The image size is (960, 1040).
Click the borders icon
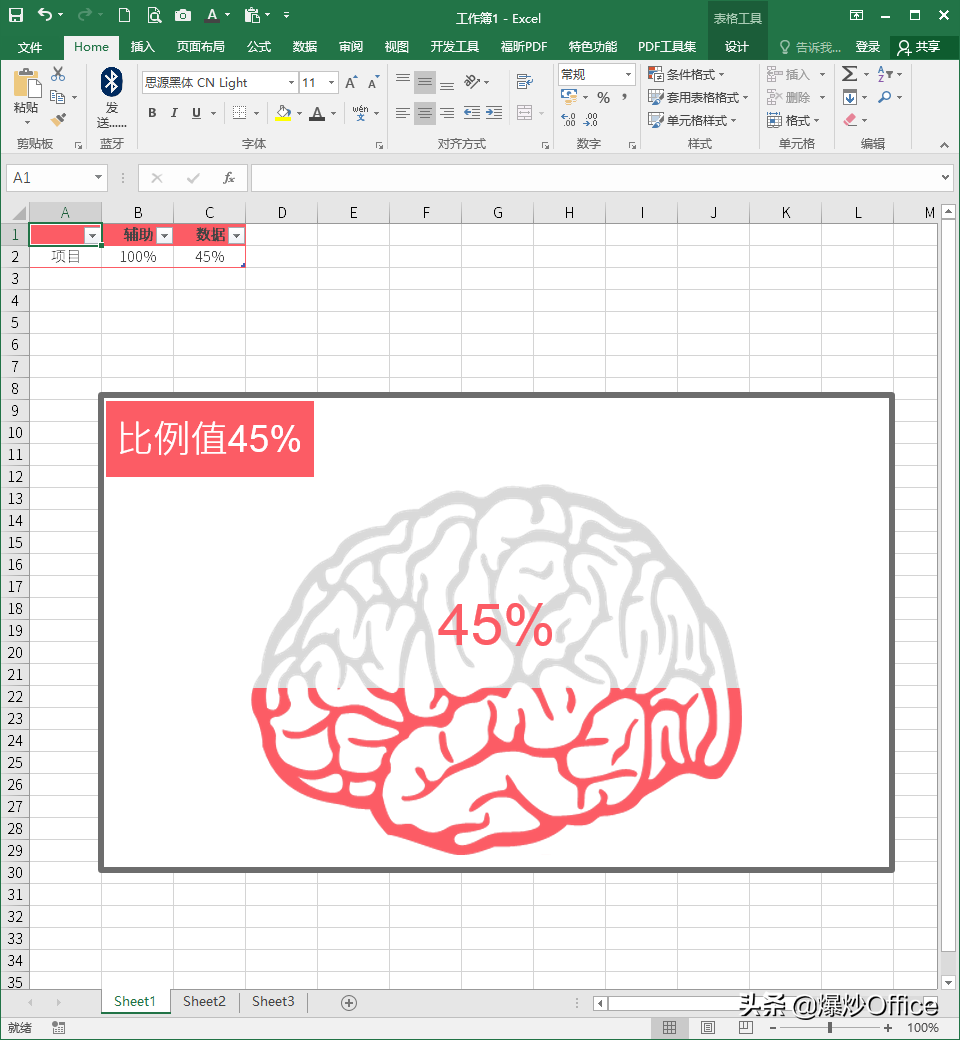point(240,113)
